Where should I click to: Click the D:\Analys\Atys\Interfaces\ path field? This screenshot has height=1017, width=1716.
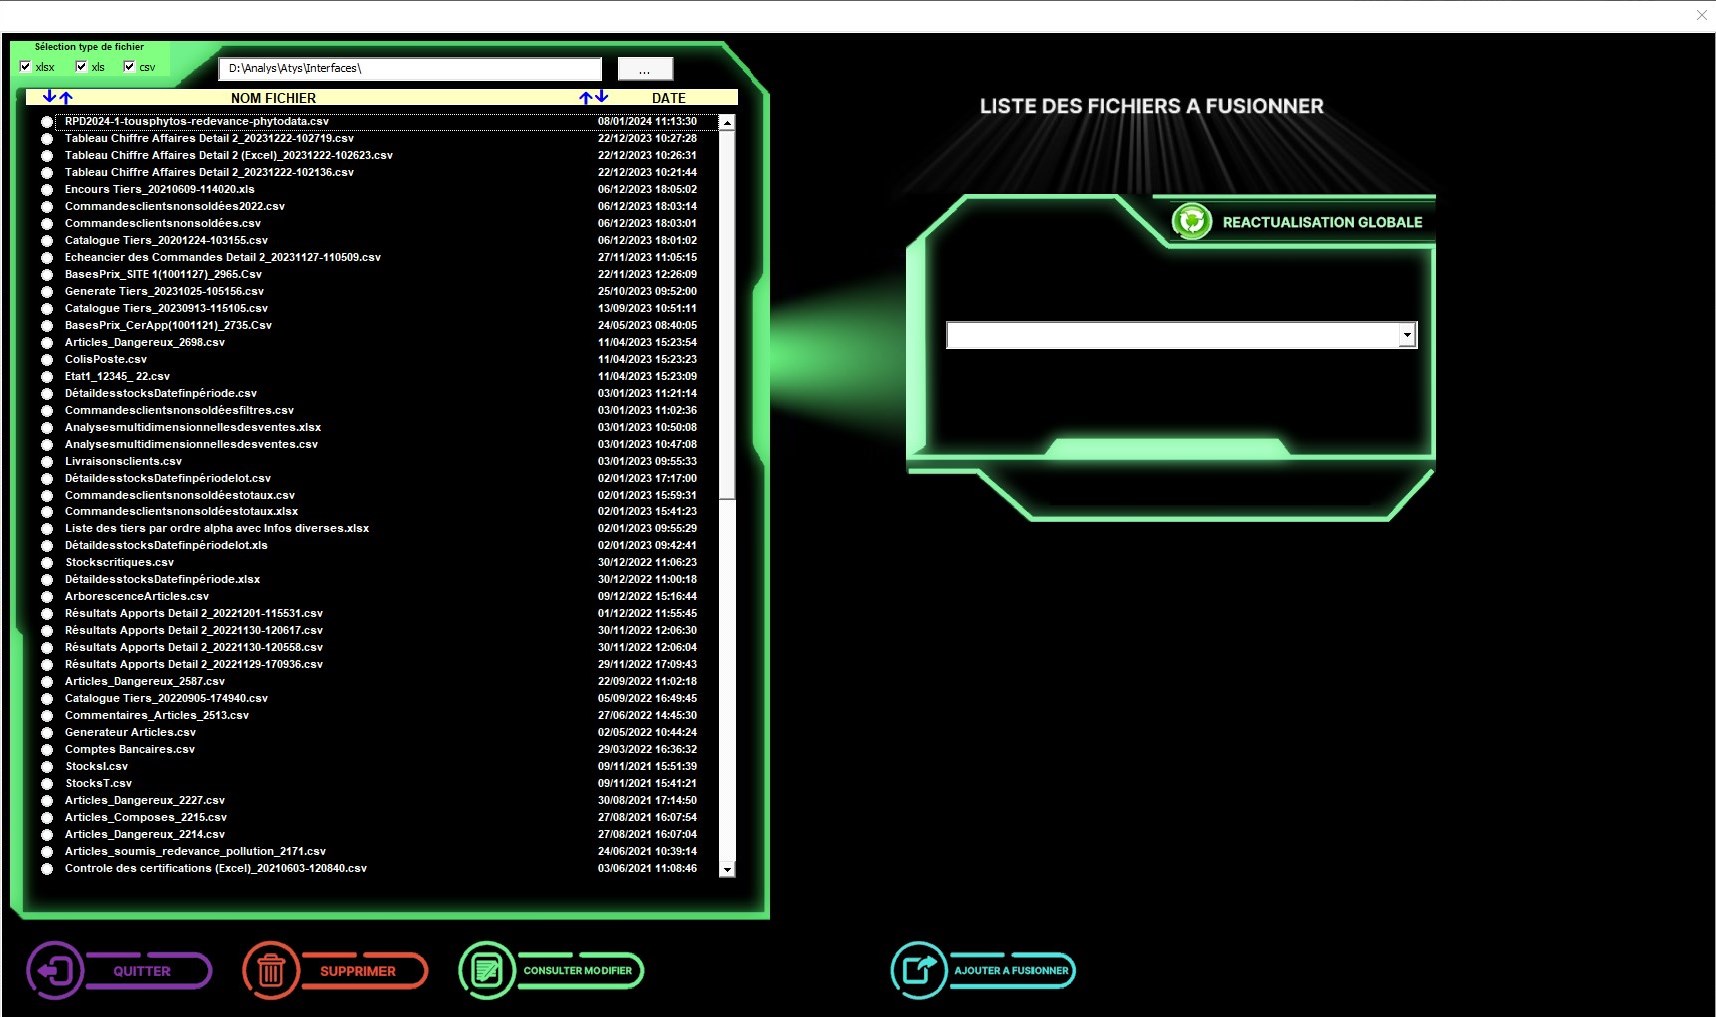click(x=410, y=69)
